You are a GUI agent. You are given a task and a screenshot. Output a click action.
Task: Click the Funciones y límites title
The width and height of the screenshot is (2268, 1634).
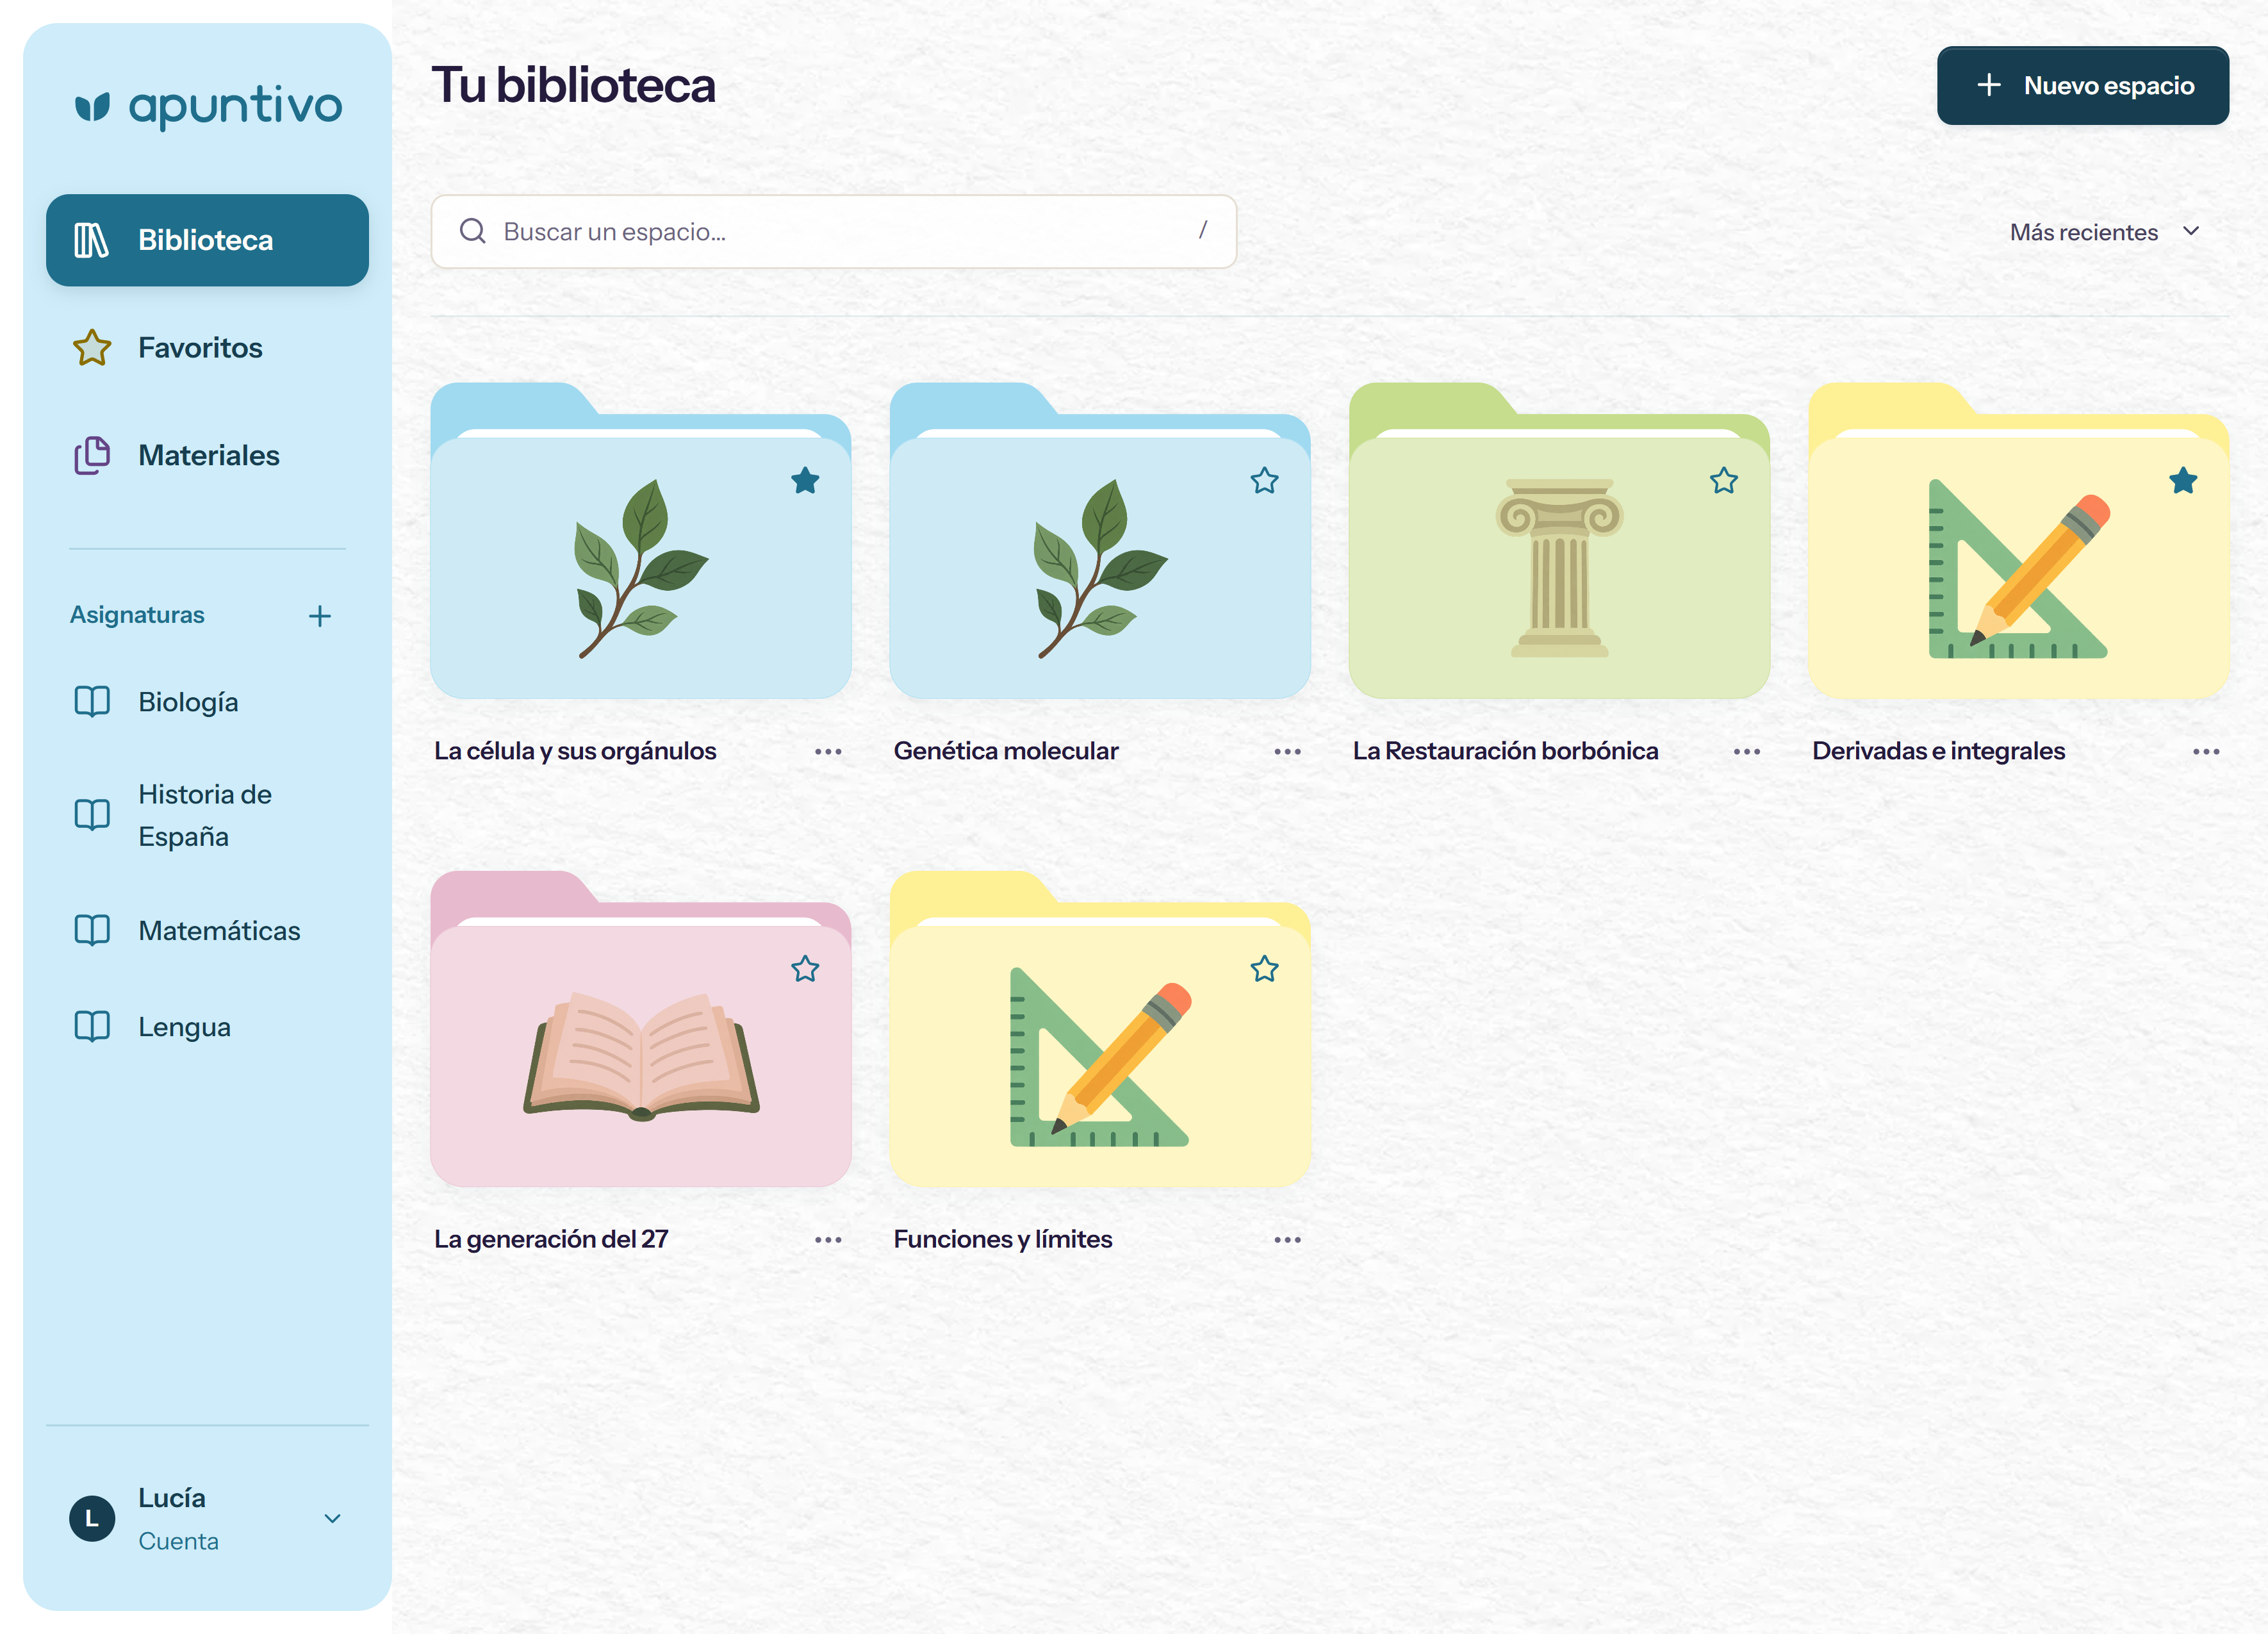click(1002, 1239)
